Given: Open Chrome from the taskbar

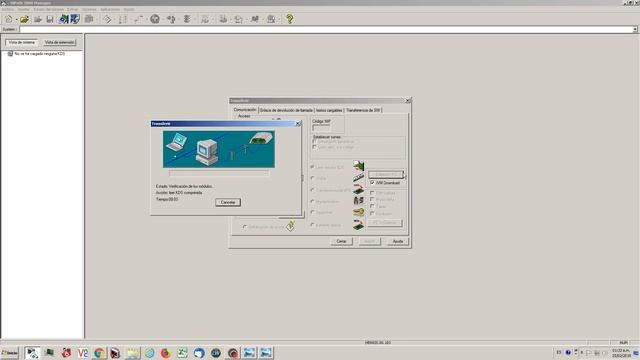Looking at the screenshot, I should coord(99,353).
